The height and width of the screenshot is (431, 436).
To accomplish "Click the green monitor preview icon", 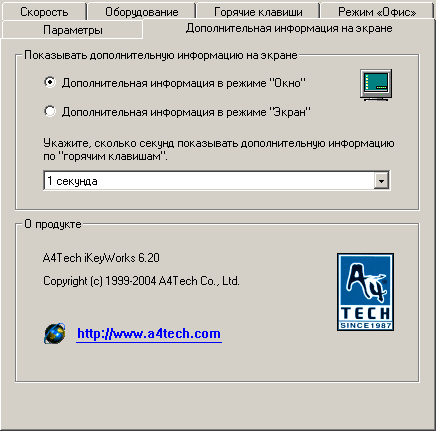I will point(376,85).
